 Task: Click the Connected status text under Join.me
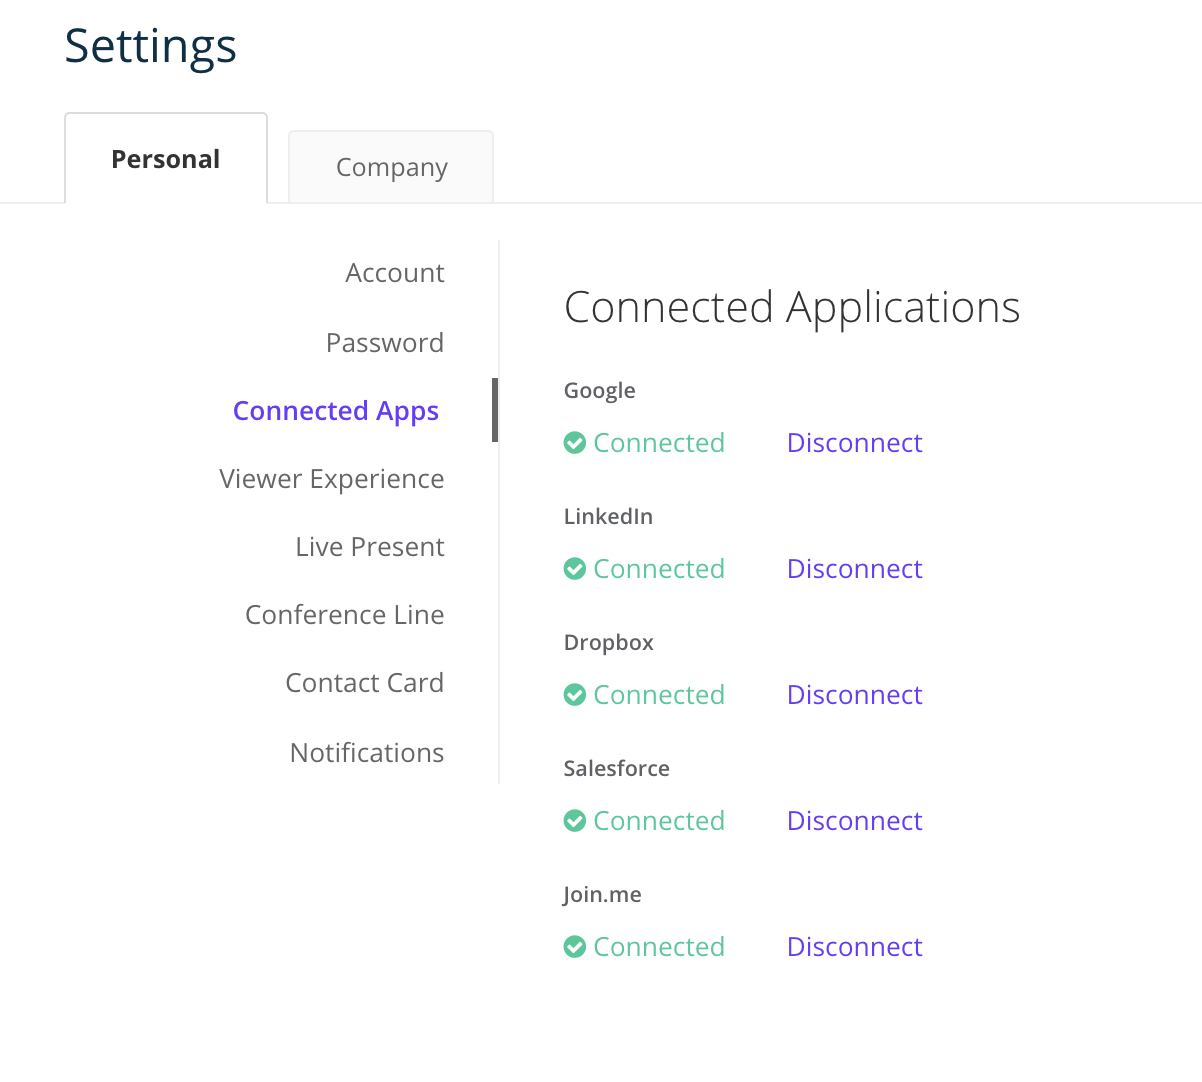click(659, 947)
